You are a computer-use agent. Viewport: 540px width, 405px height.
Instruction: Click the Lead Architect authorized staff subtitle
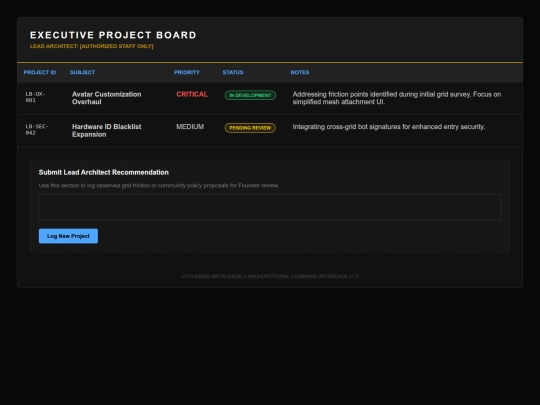[x=92, y=46]
